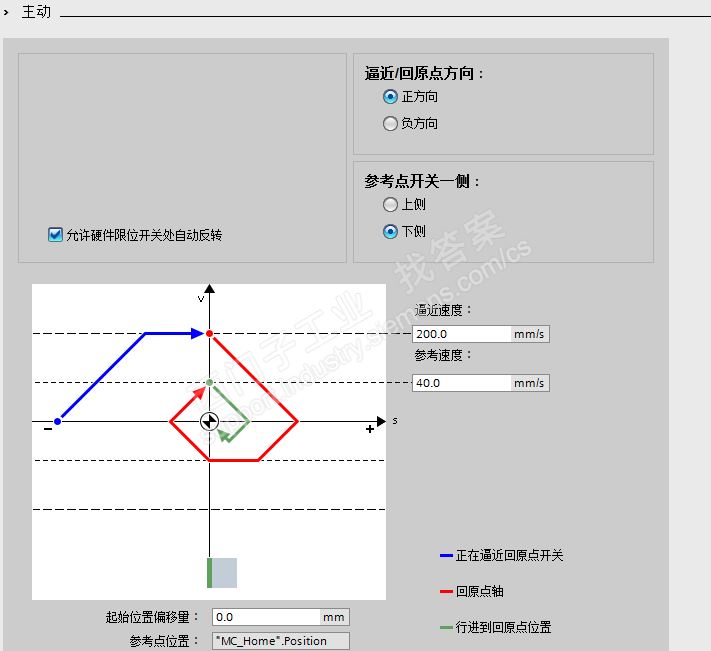The width and height of the screenshot is (711, 651).
Task: Click the red approach velocity point
Action: click(209, 334)
